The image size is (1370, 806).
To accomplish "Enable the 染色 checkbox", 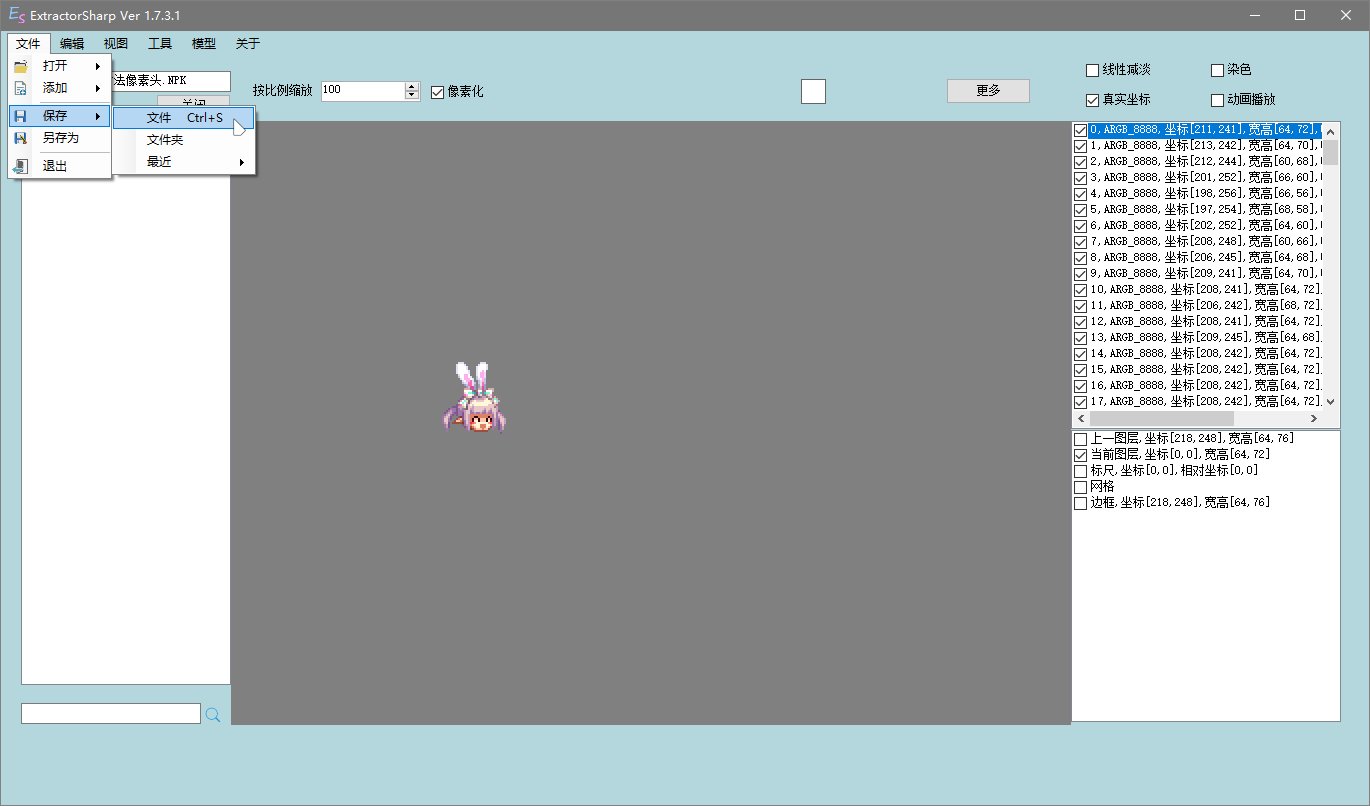I will click(x=1217, y=70).
